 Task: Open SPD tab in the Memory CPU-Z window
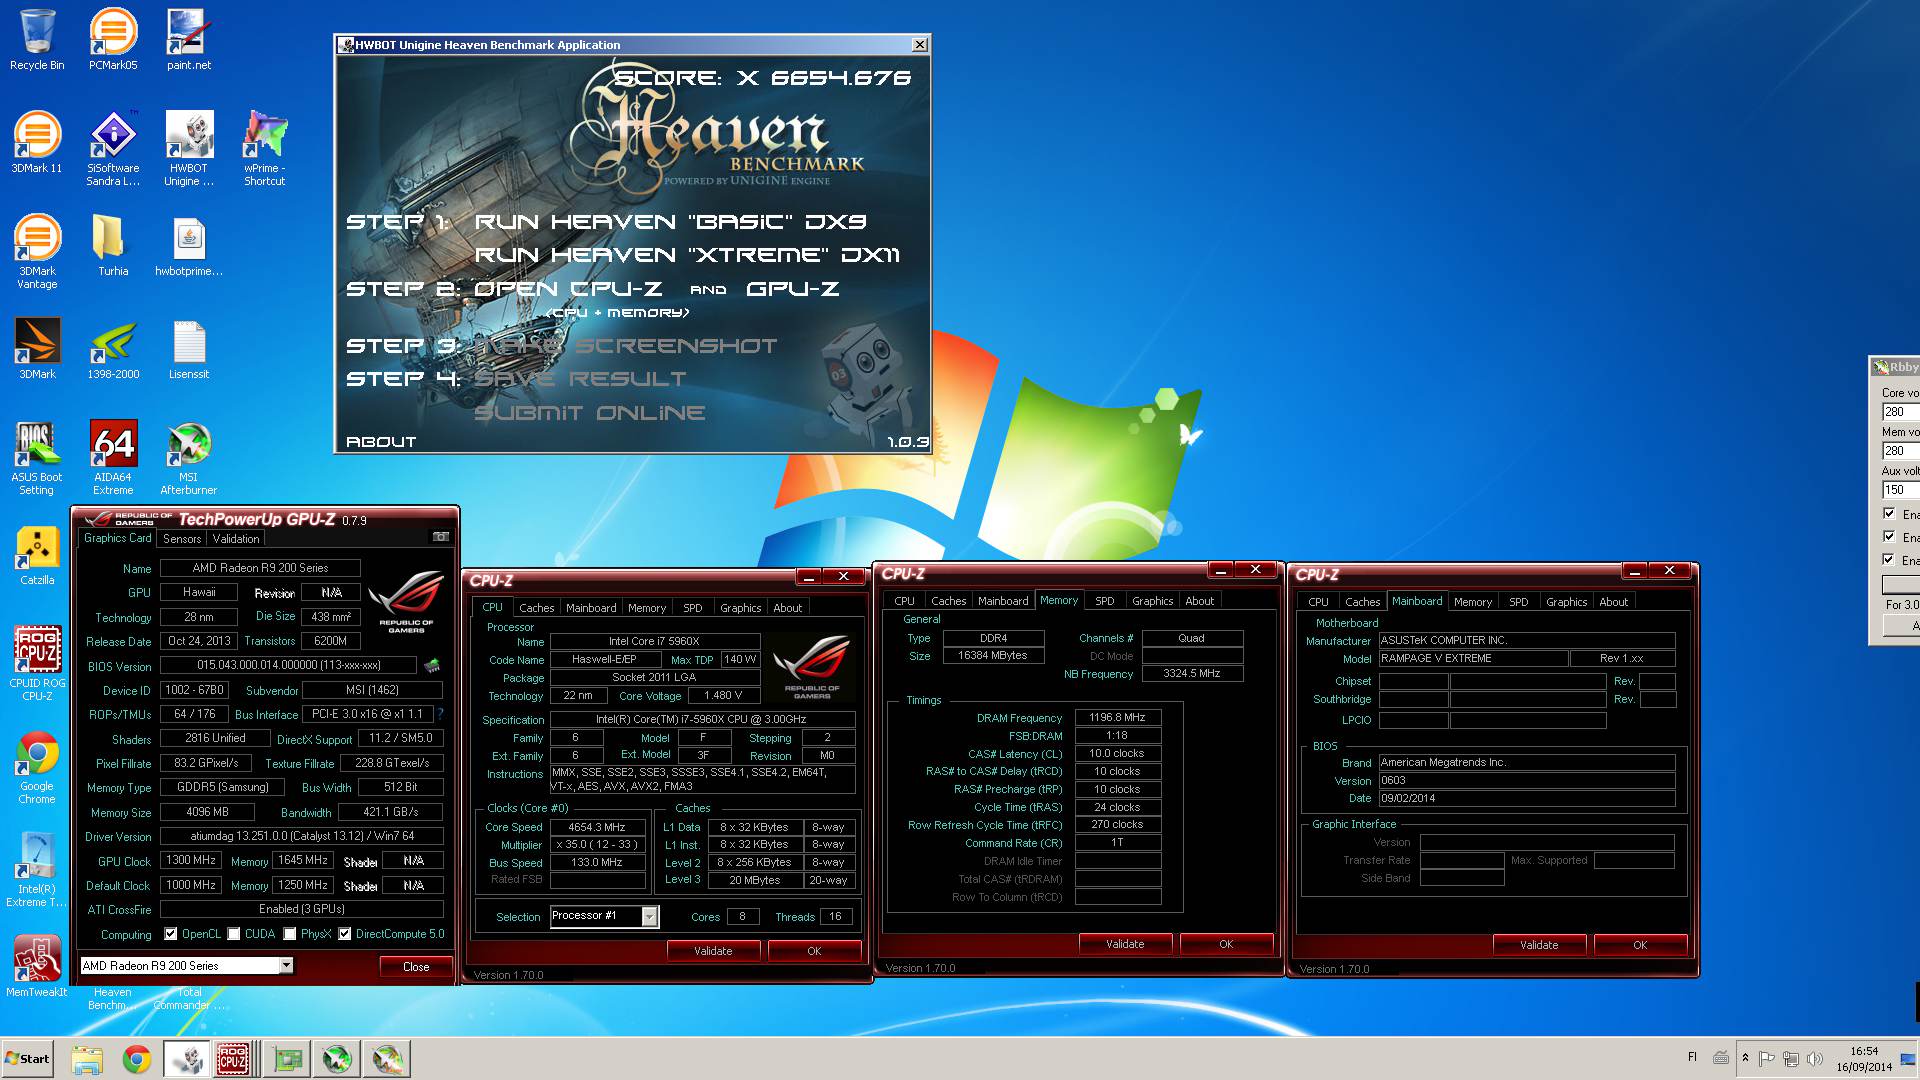coord(1104,602)
